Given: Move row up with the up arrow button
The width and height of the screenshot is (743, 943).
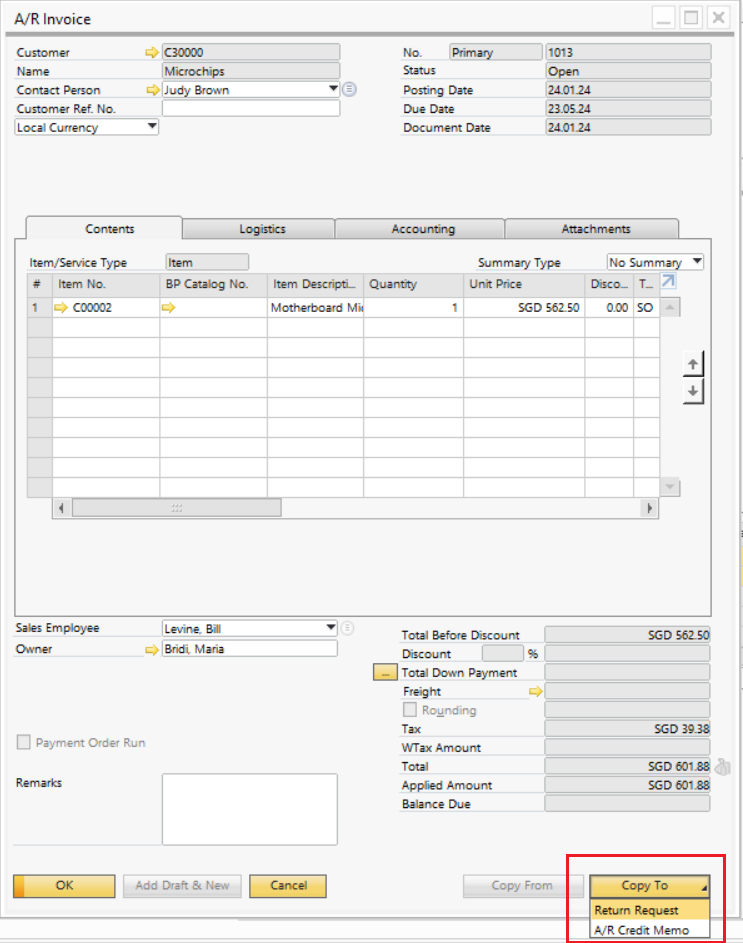Looking at the screenshot, I should point(693,364).
